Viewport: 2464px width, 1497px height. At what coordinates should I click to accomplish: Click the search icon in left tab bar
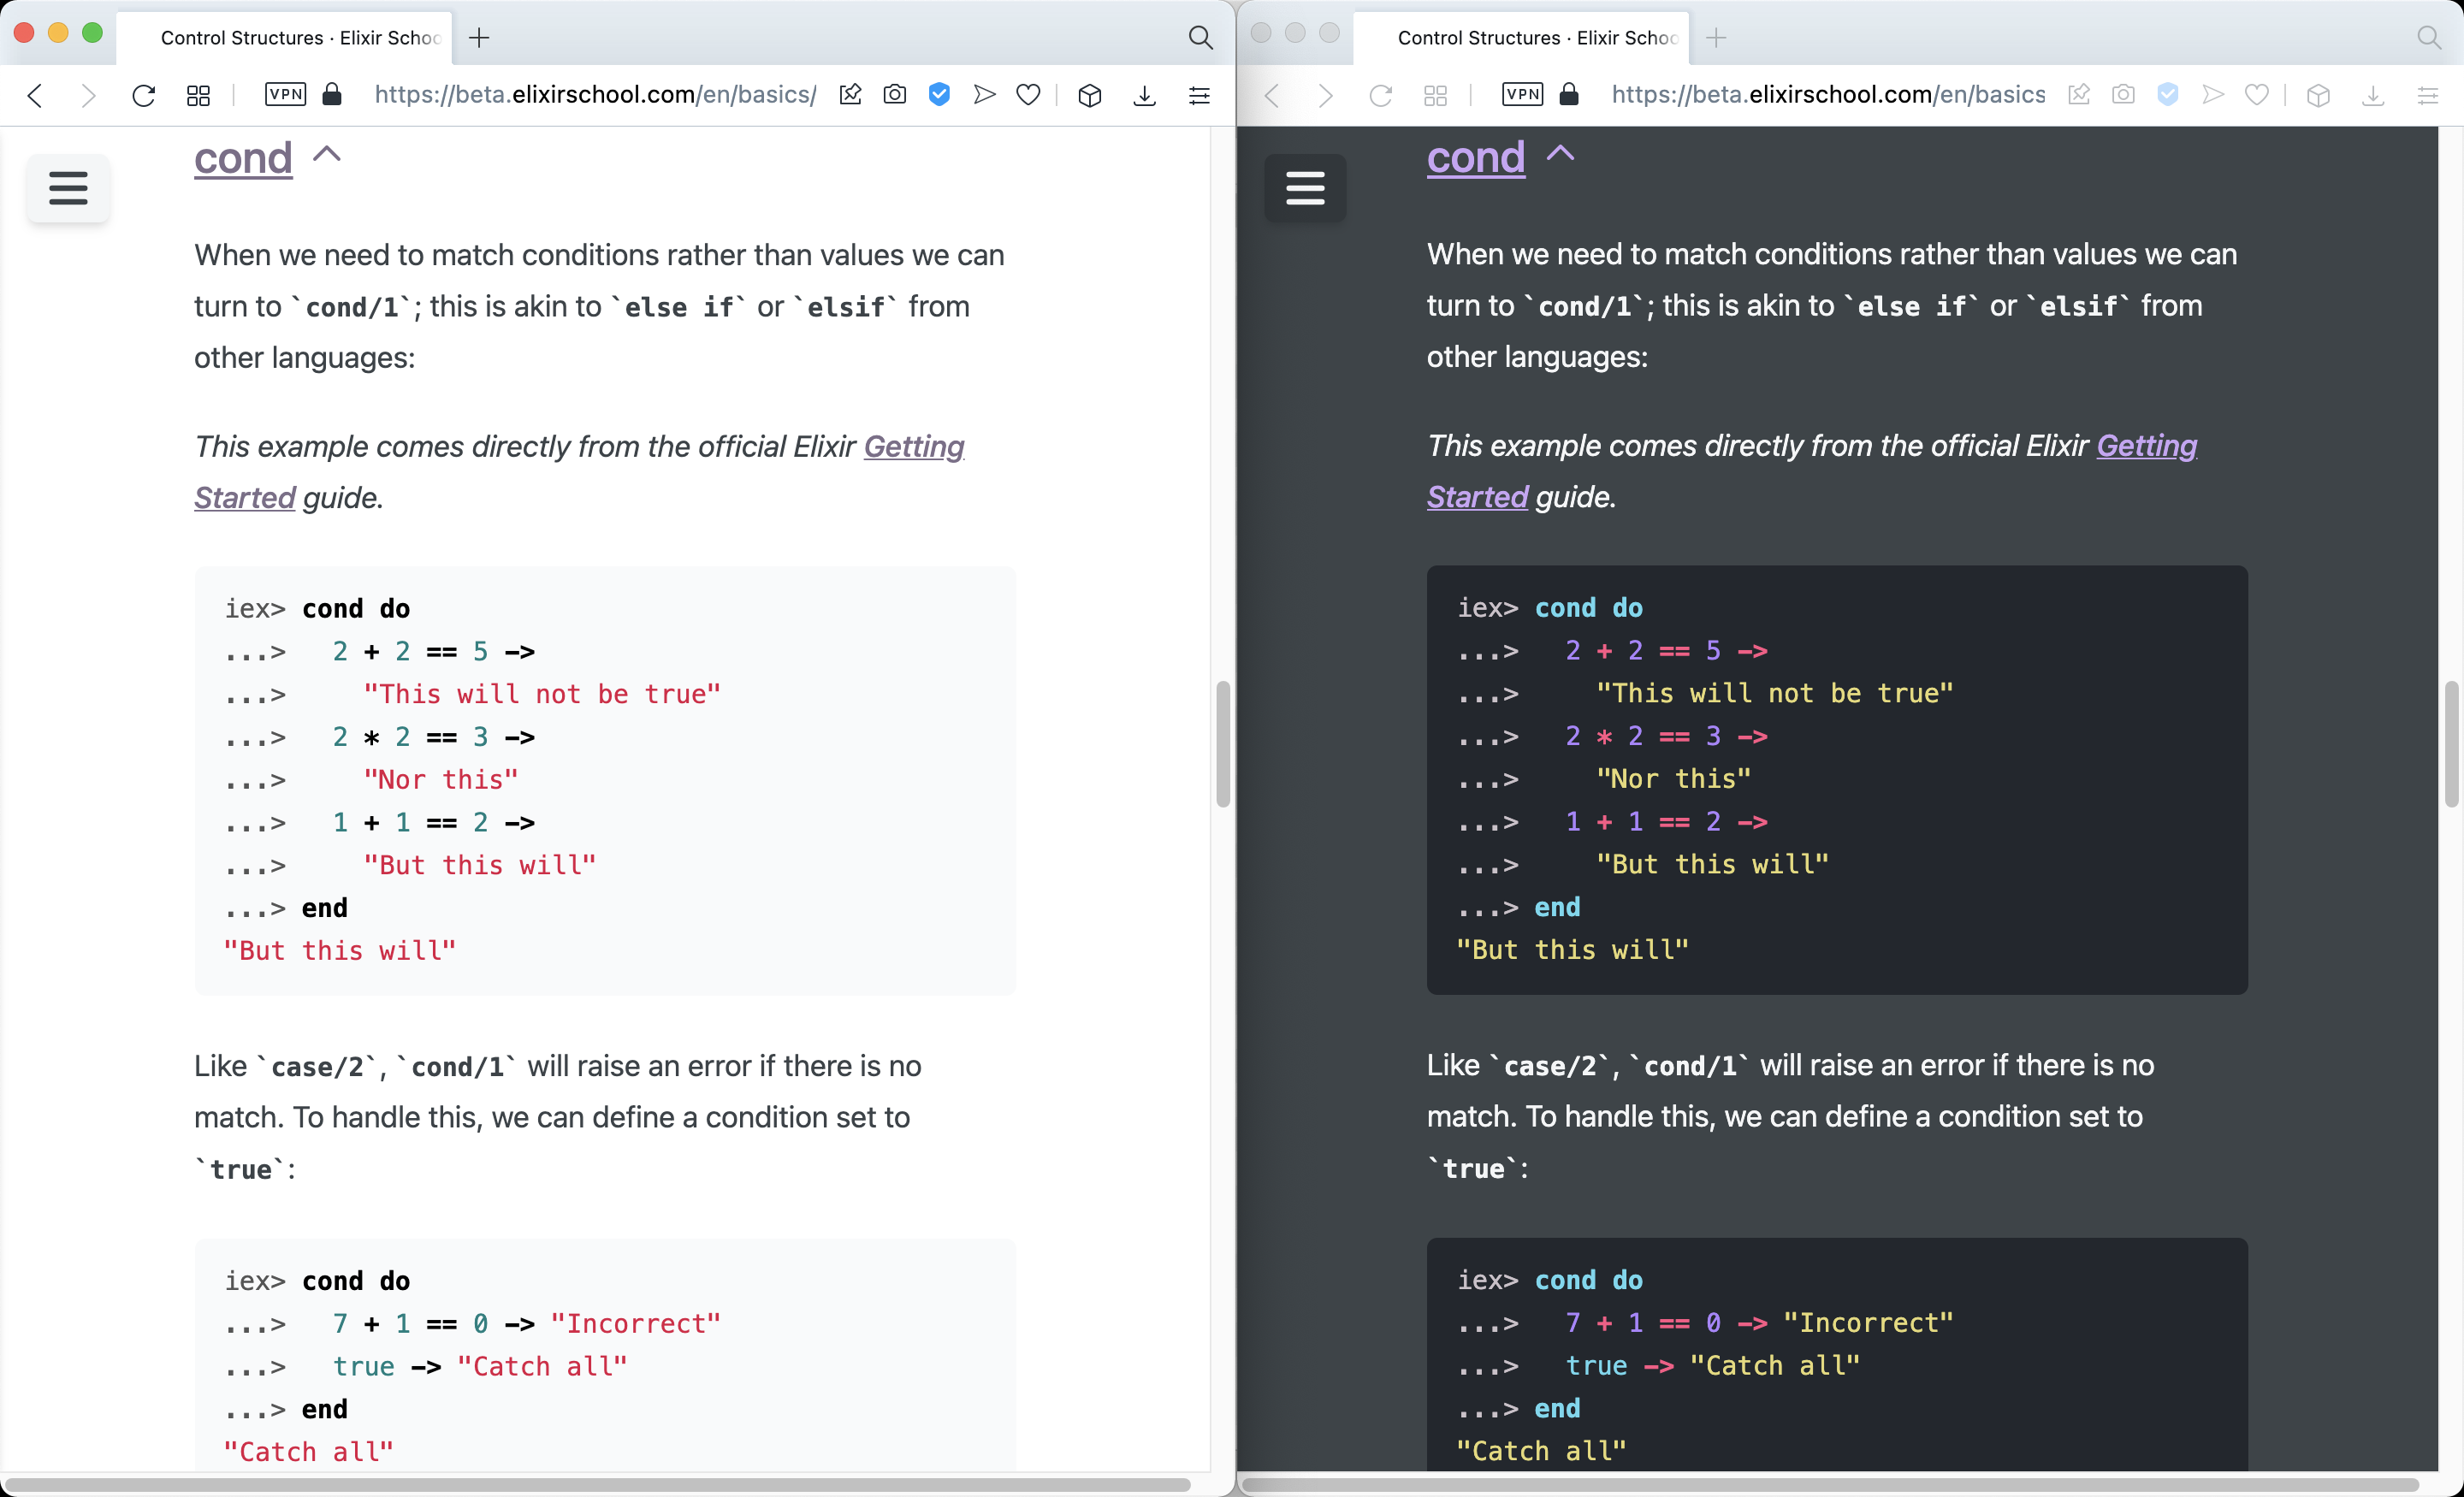point(1200,38)
